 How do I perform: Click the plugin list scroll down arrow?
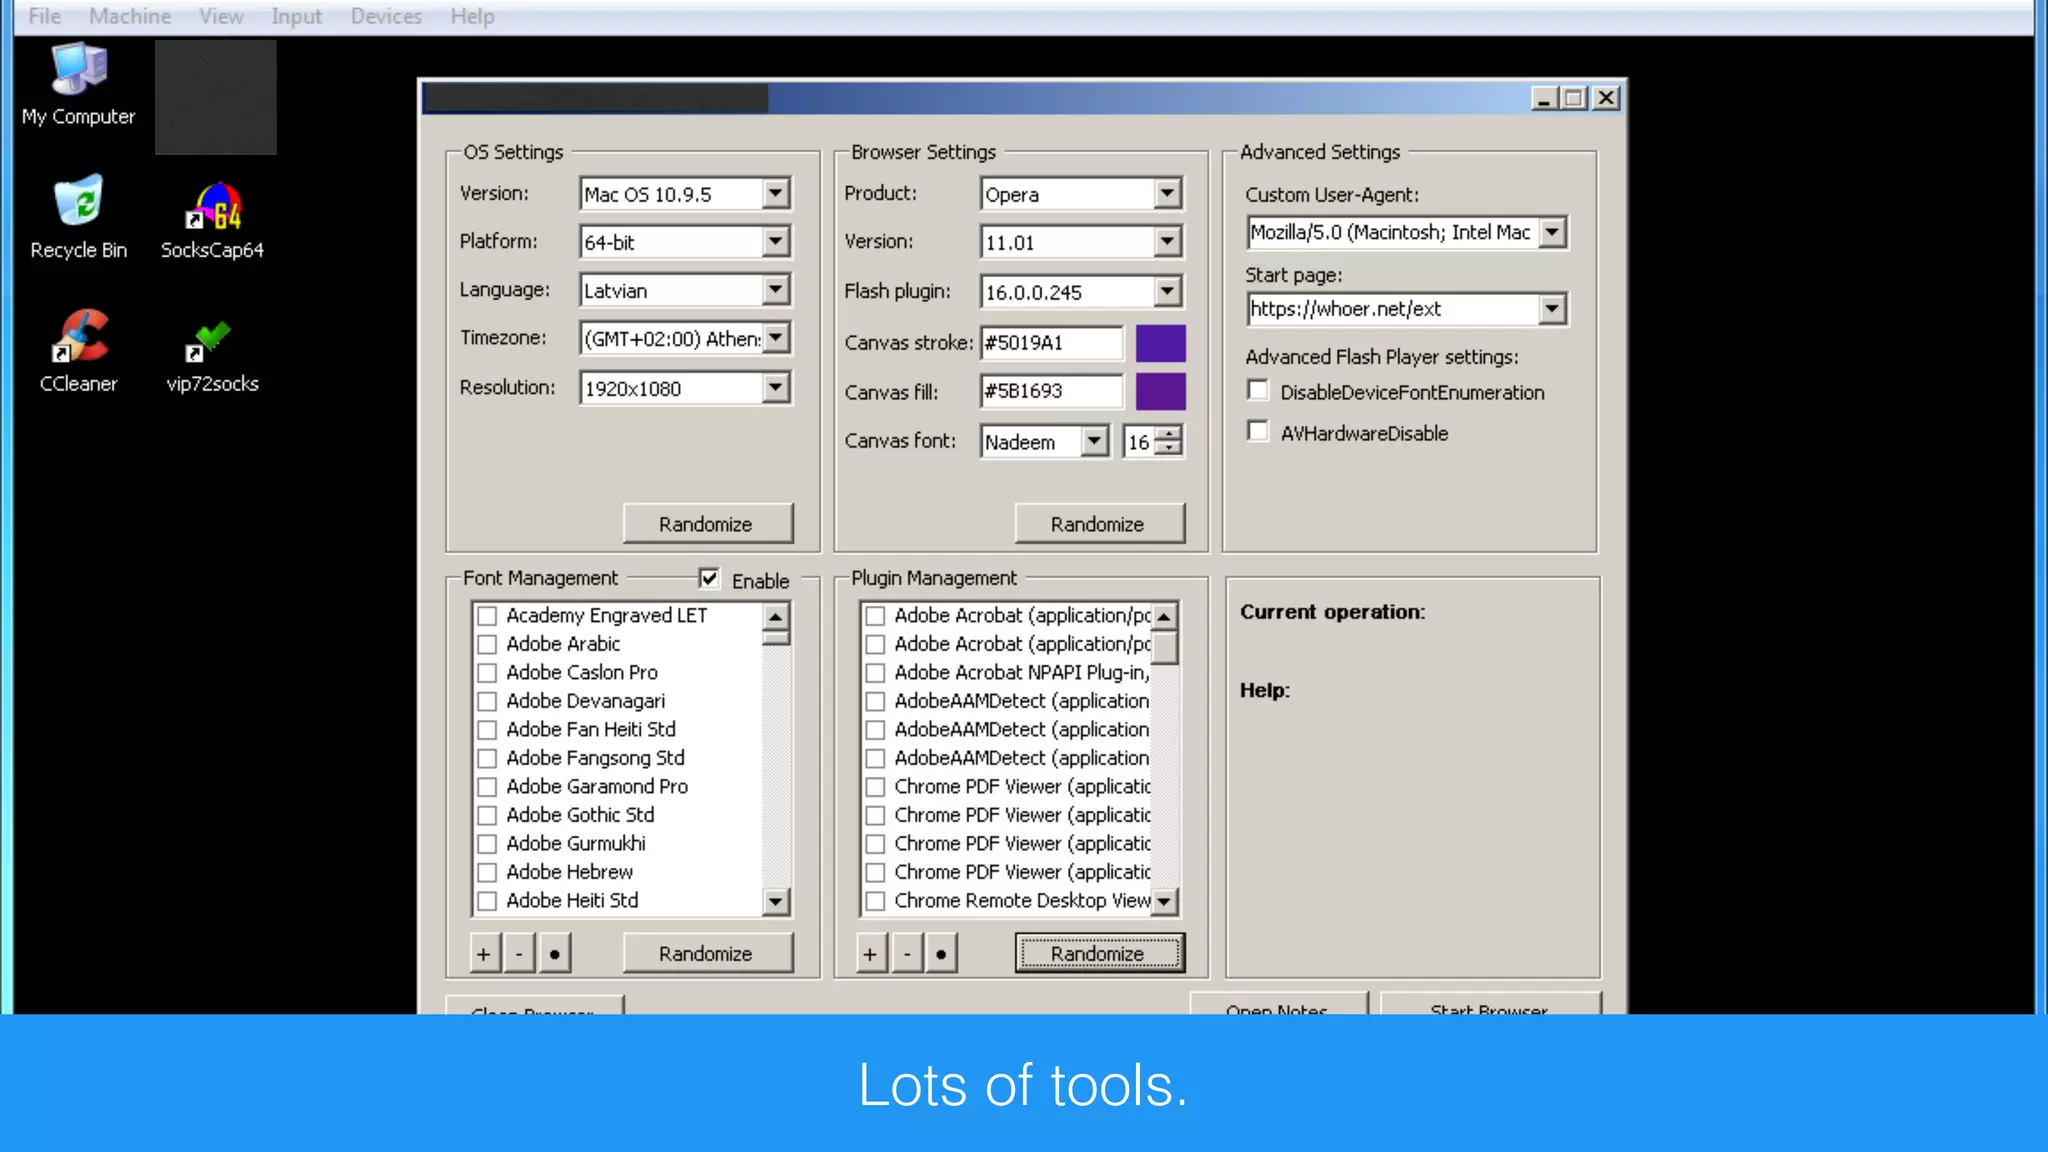[x=1164, y=902]
